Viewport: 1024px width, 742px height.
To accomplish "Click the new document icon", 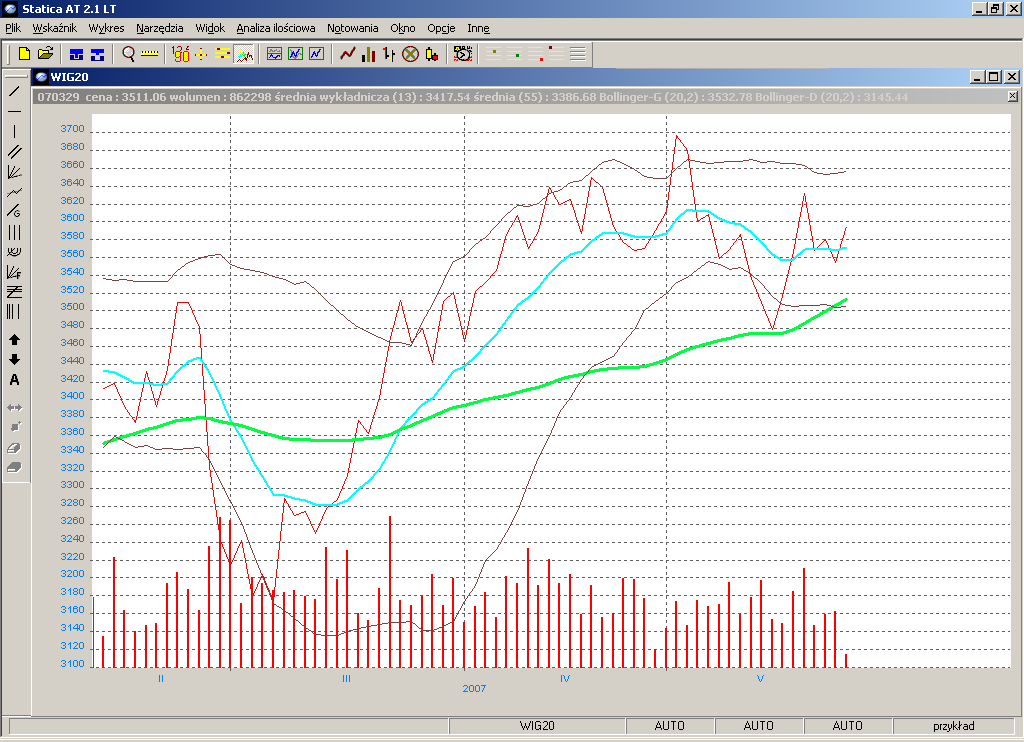I will coord(24,54).
